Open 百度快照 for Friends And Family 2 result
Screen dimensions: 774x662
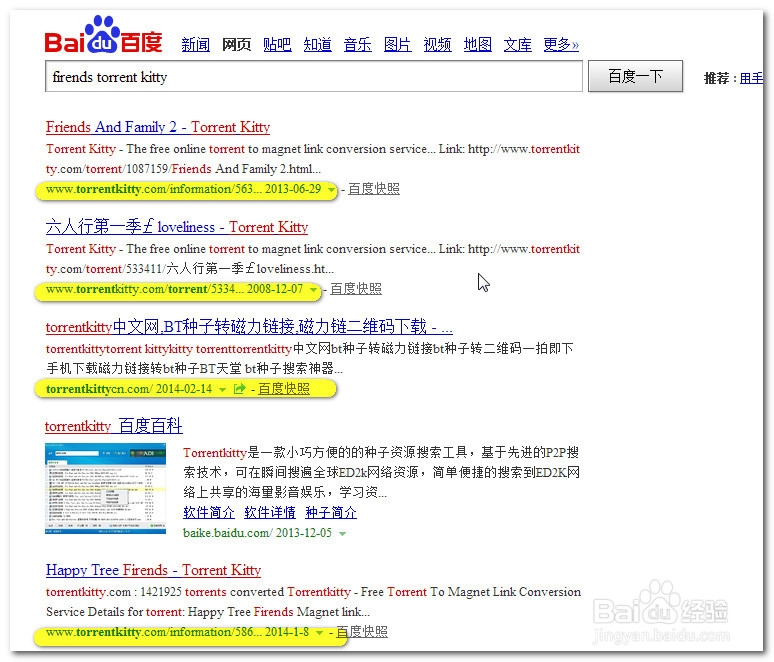click(x=374, y=189)
